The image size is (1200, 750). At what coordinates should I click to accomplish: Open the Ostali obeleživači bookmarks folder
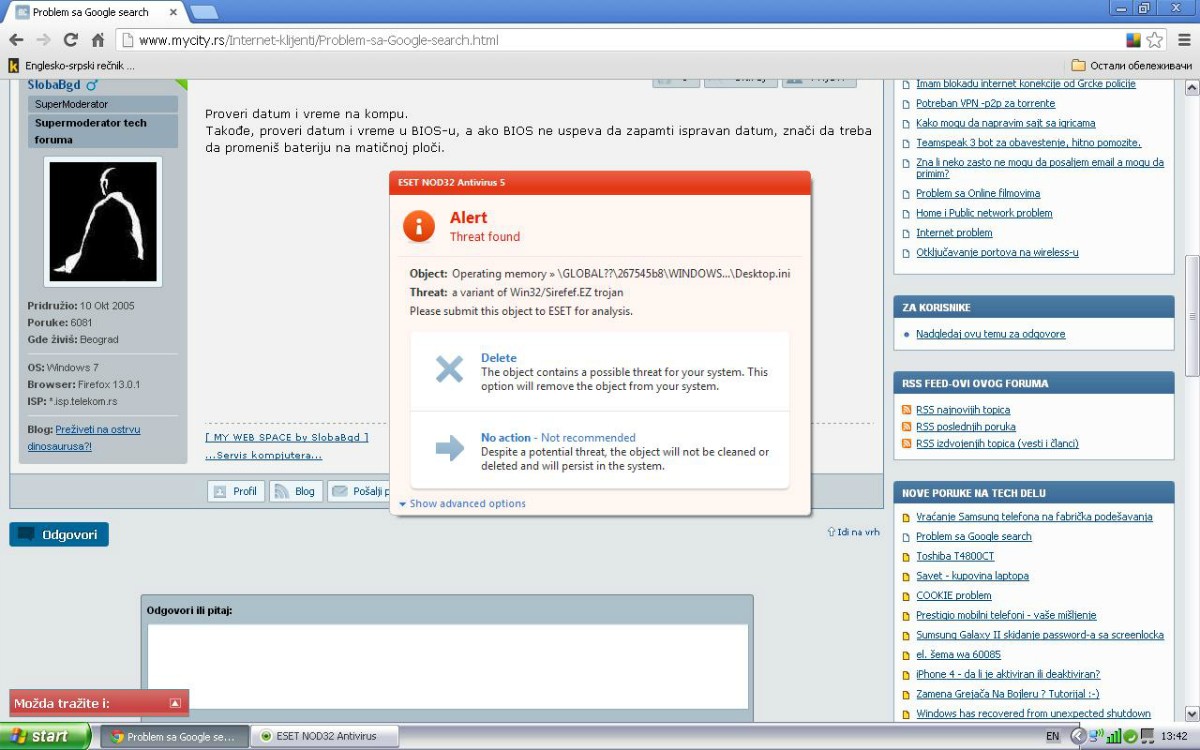point(1131,65)
